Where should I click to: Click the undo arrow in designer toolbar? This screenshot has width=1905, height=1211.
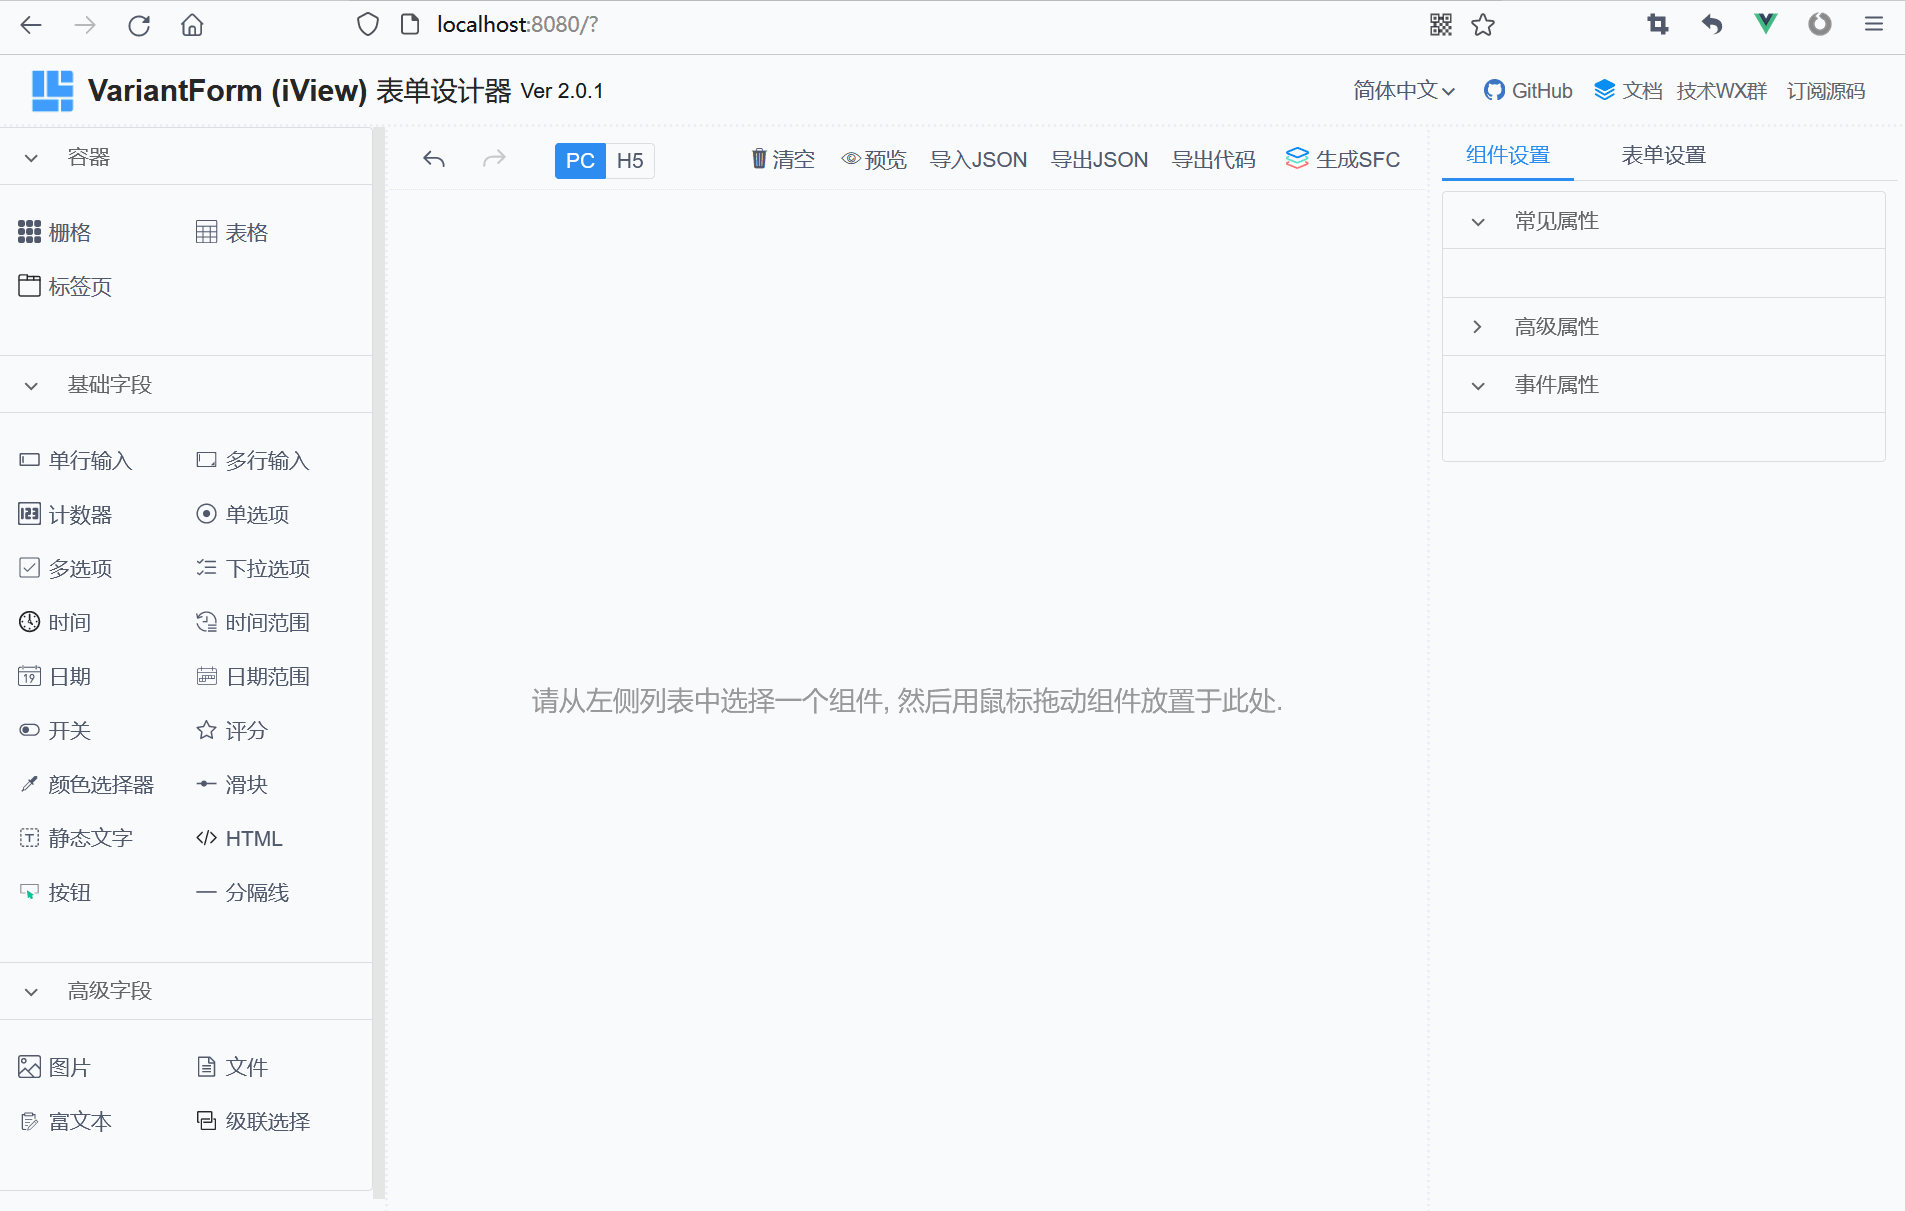click(x=434, y=159)
